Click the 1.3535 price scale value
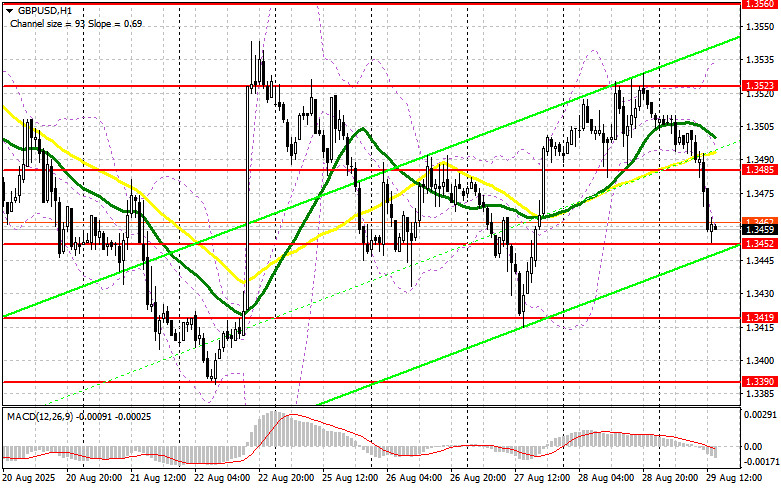Image resolution: width=781 pixels, height=489 pixels. click(x=761, y=60)
